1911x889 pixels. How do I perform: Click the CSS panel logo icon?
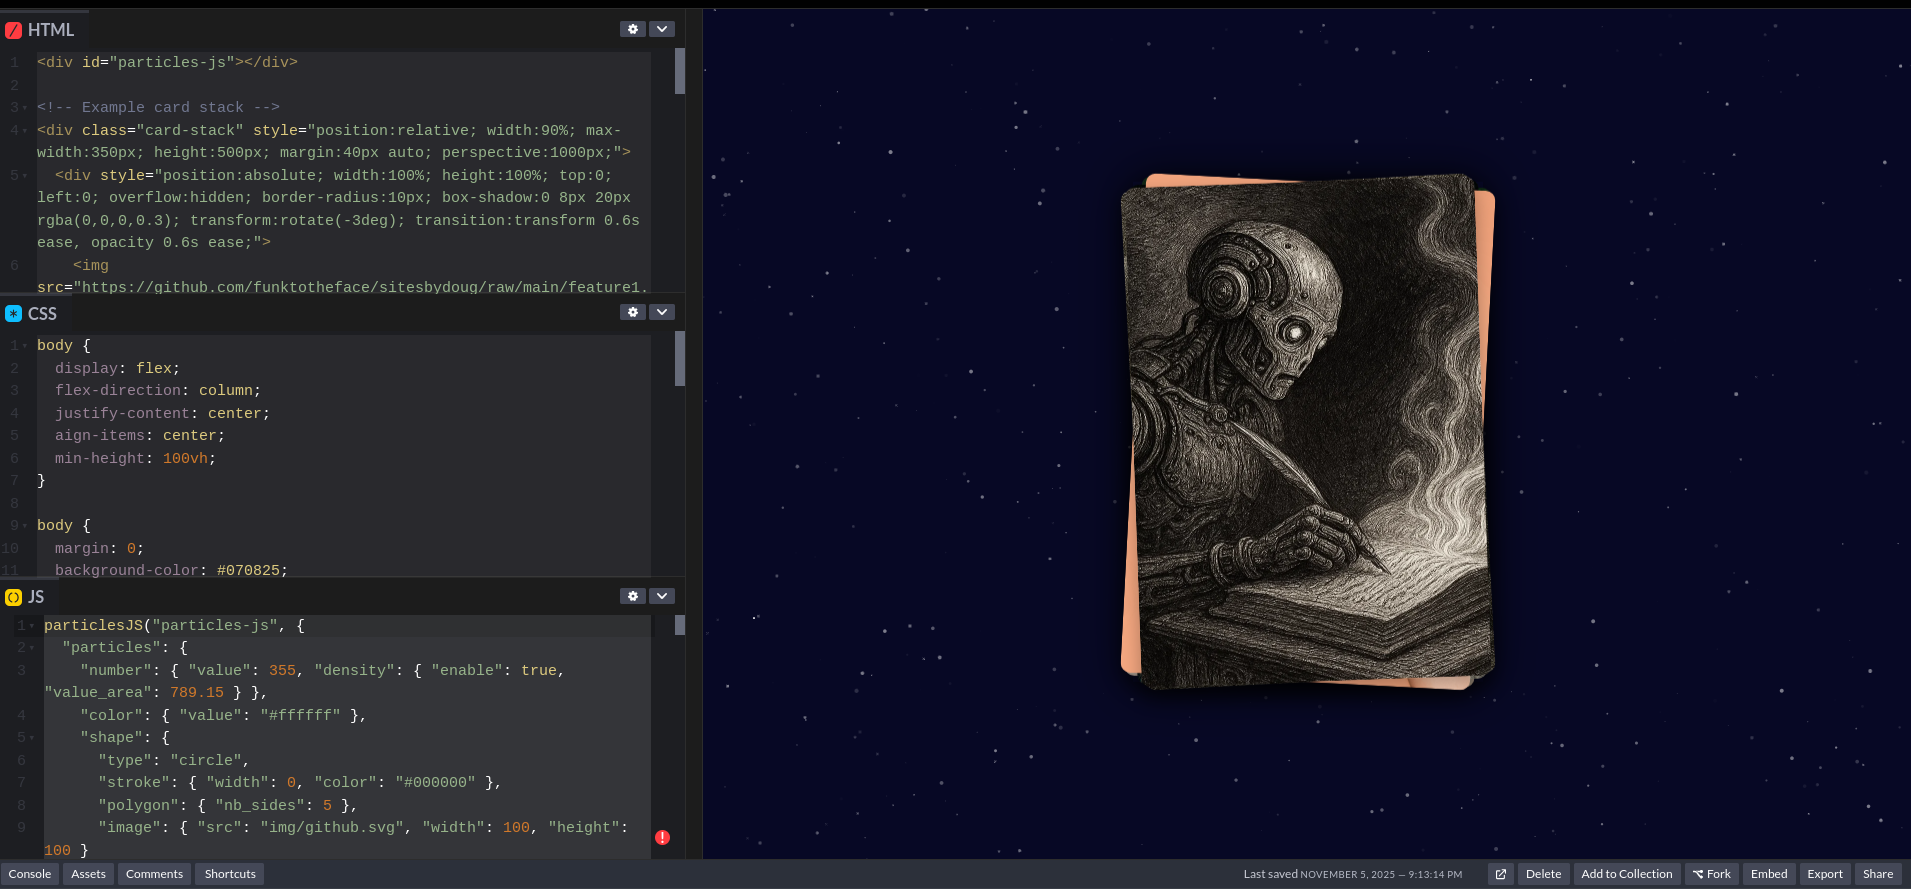(13, 313)
